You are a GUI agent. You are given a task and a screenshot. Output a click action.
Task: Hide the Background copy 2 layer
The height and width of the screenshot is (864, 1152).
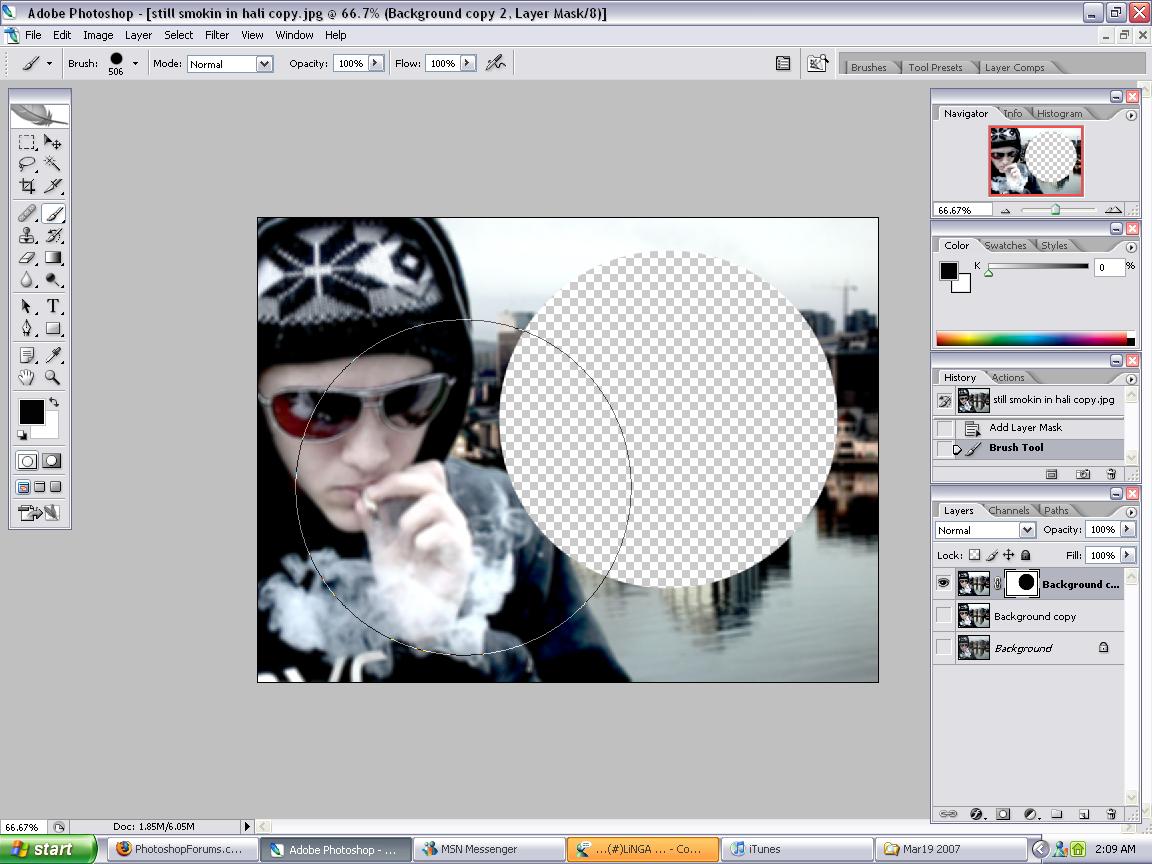click(942, 583)
